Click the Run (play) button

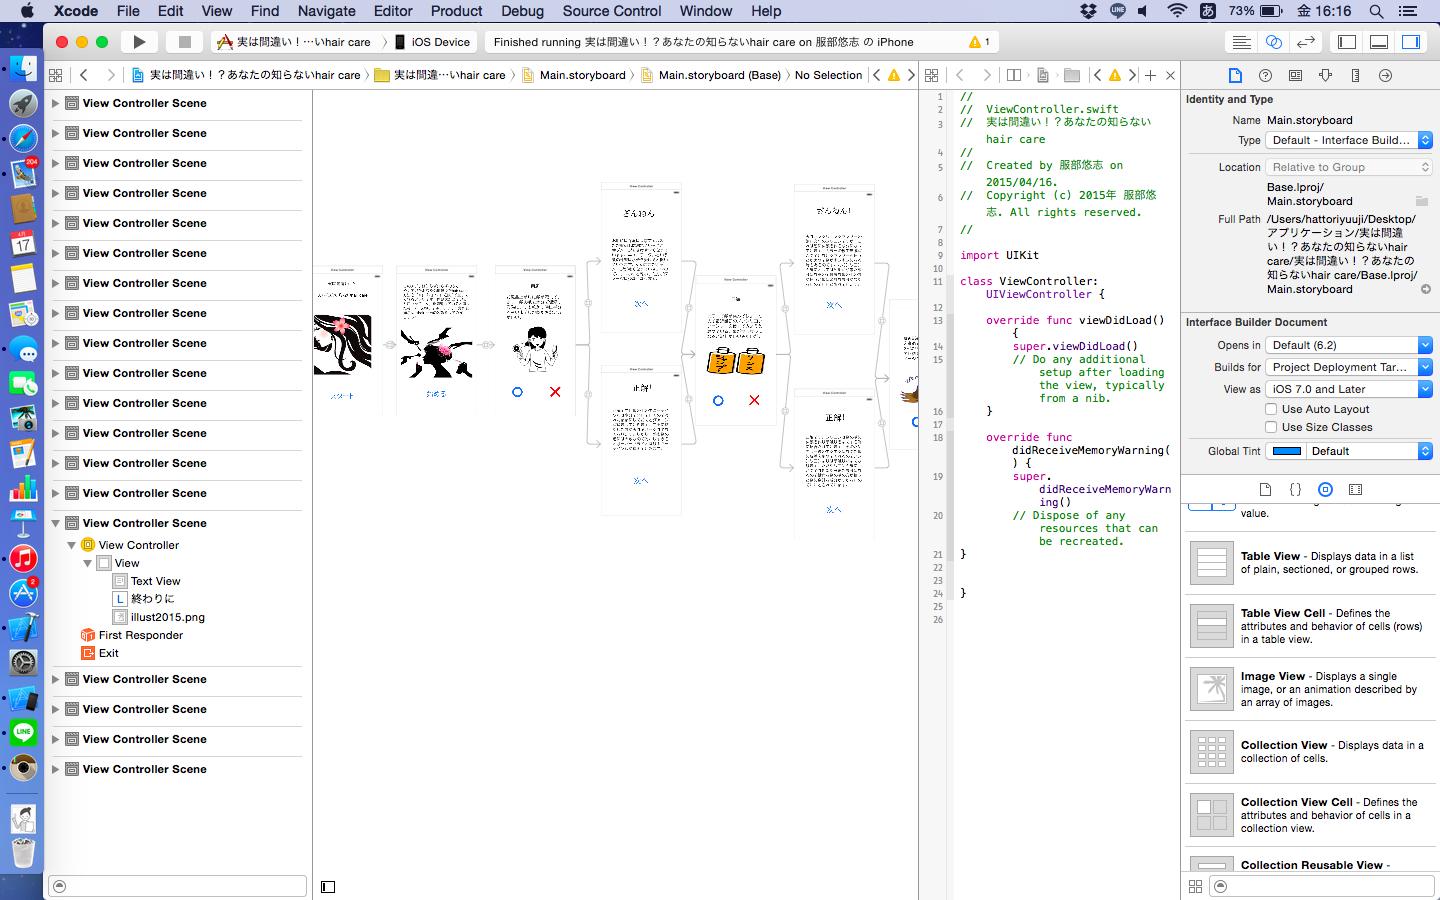point(139,42)
